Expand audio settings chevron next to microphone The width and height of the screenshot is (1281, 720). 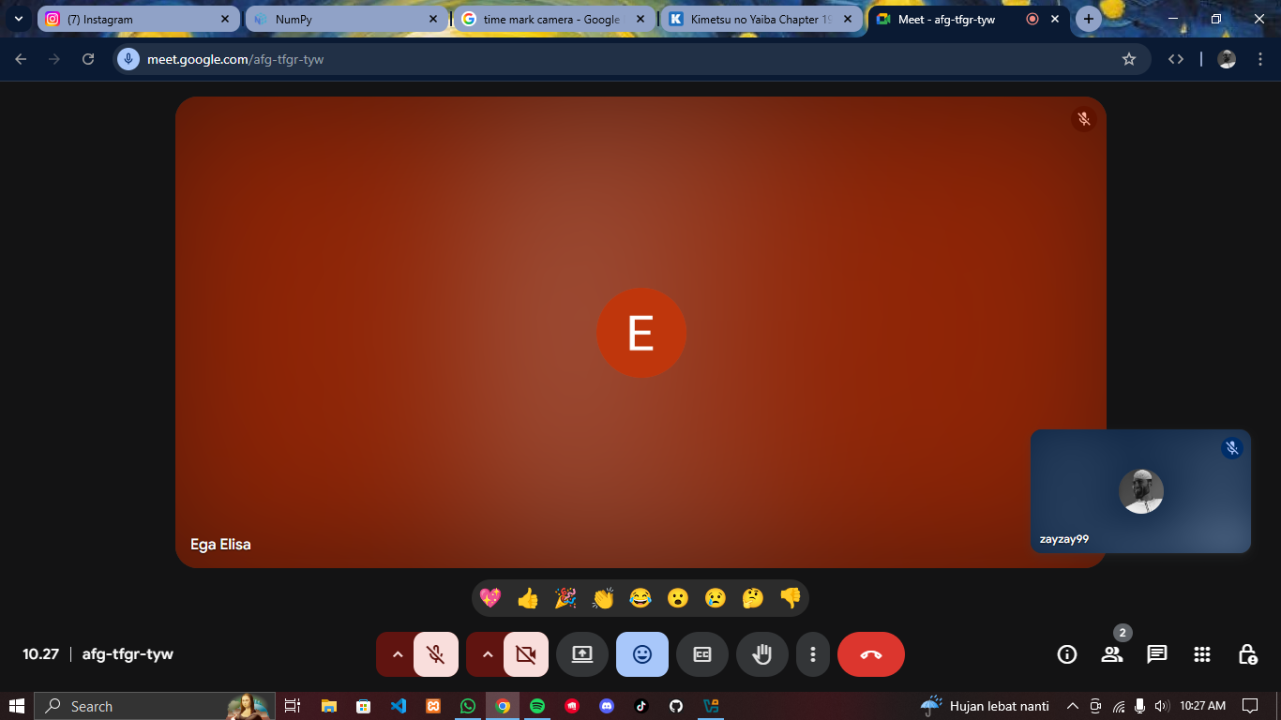pyautogui.click(x=397, y=655)
